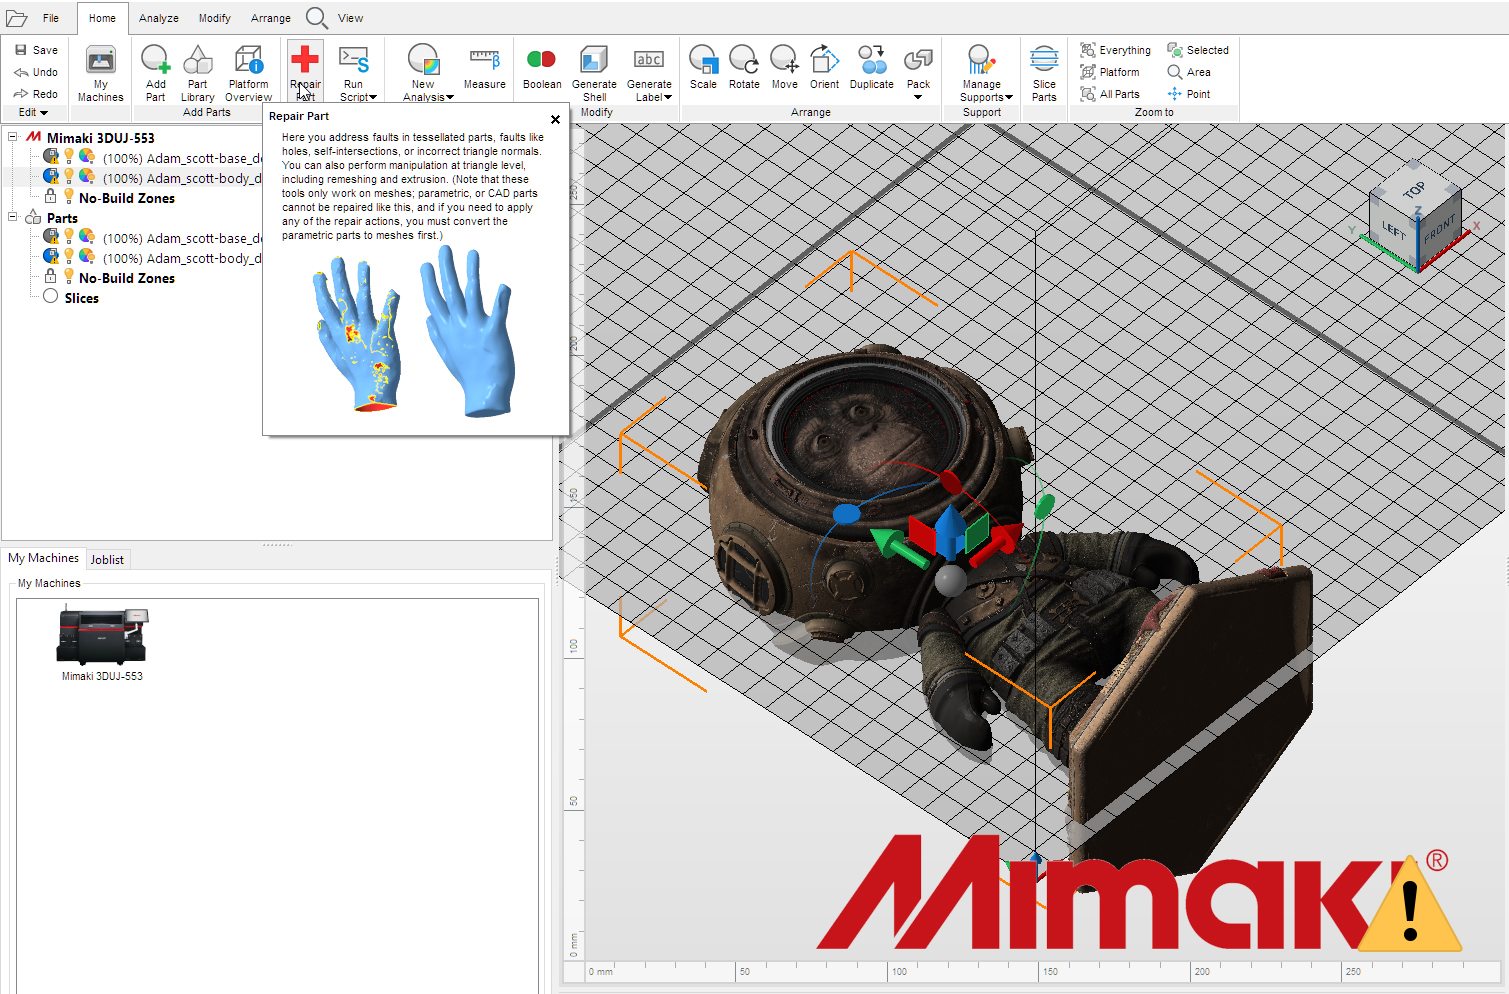
Task: Click the Run Script icon
Action: pos(354,60)
